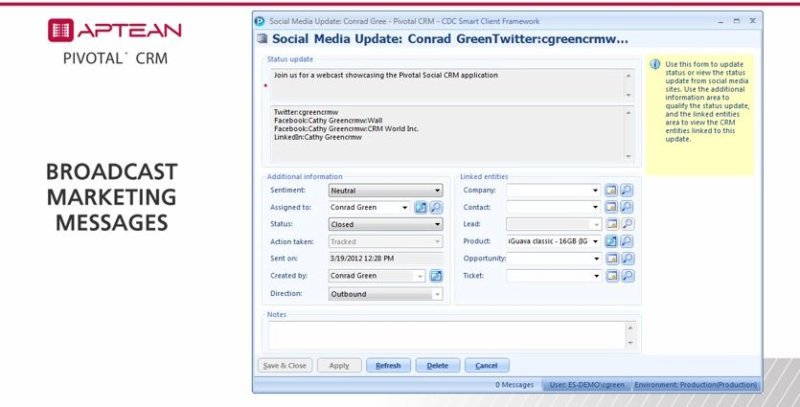Search for an Opportunity using magnifier icon
The height and width of the screenshot is (407, 800).
(x=627, y=259)
